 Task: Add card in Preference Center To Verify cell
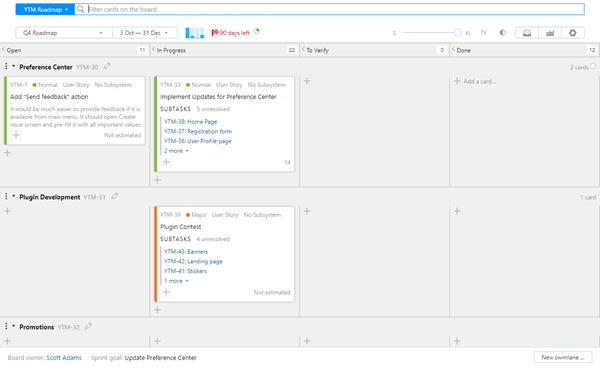(x=307, y=81)
